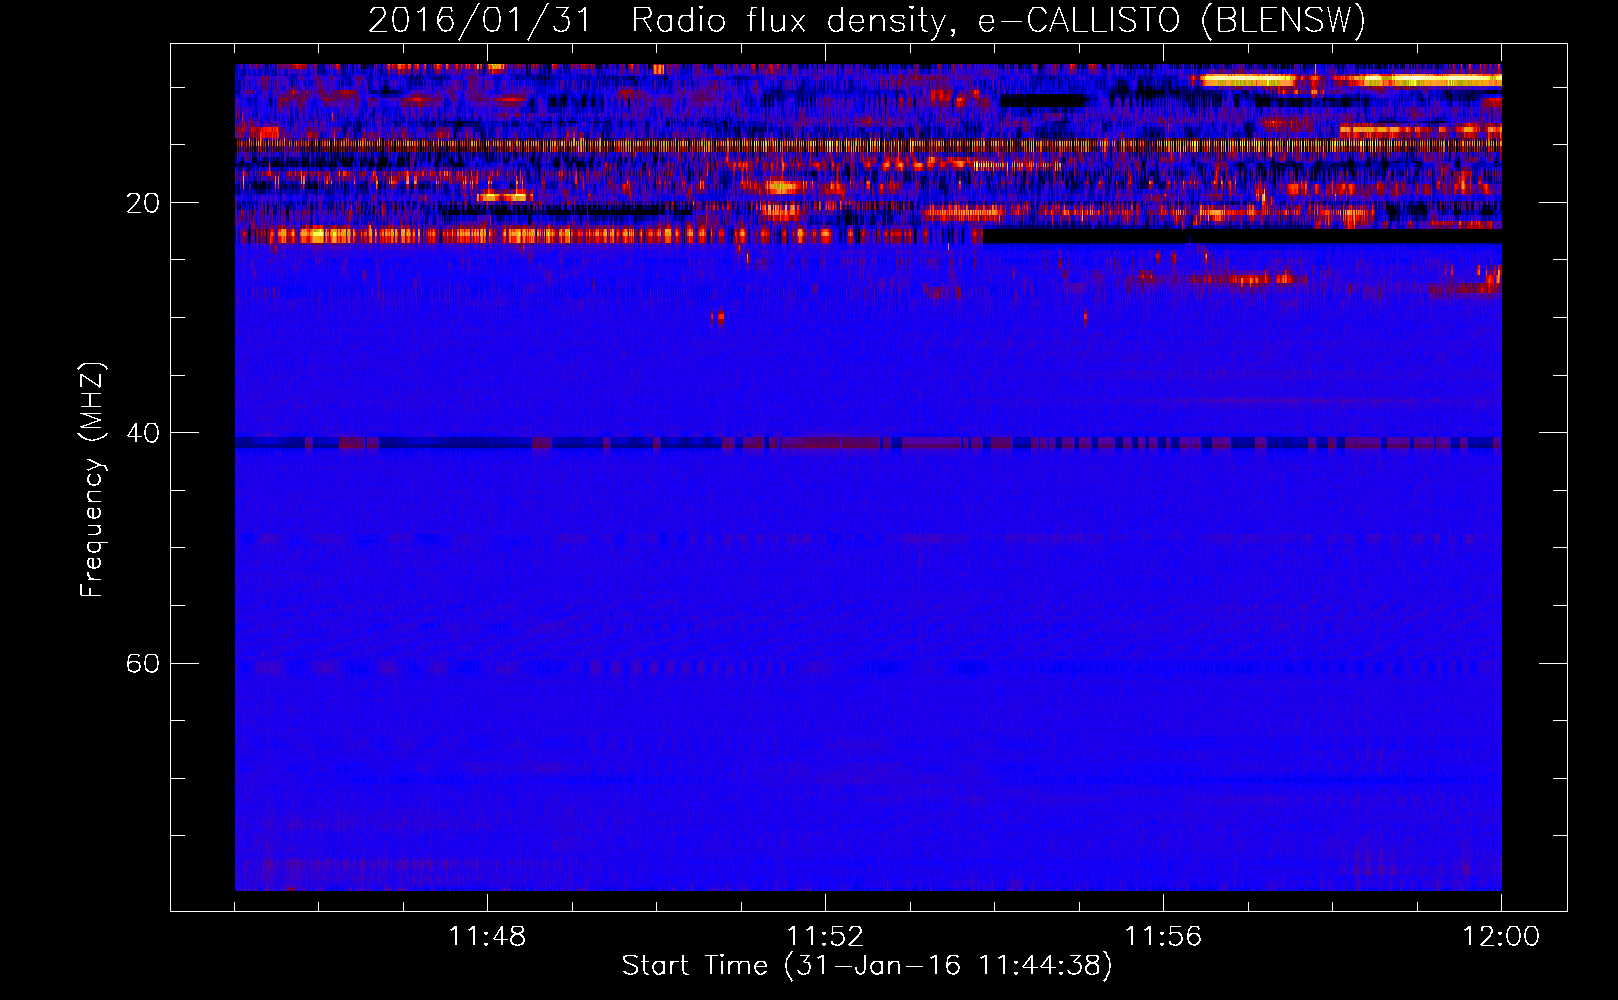This screenshot has width=1618, height=1000.
Task: Click the 'Start Time (31-Jan-16 11:44:38)' label
Action: coord(867,966)
